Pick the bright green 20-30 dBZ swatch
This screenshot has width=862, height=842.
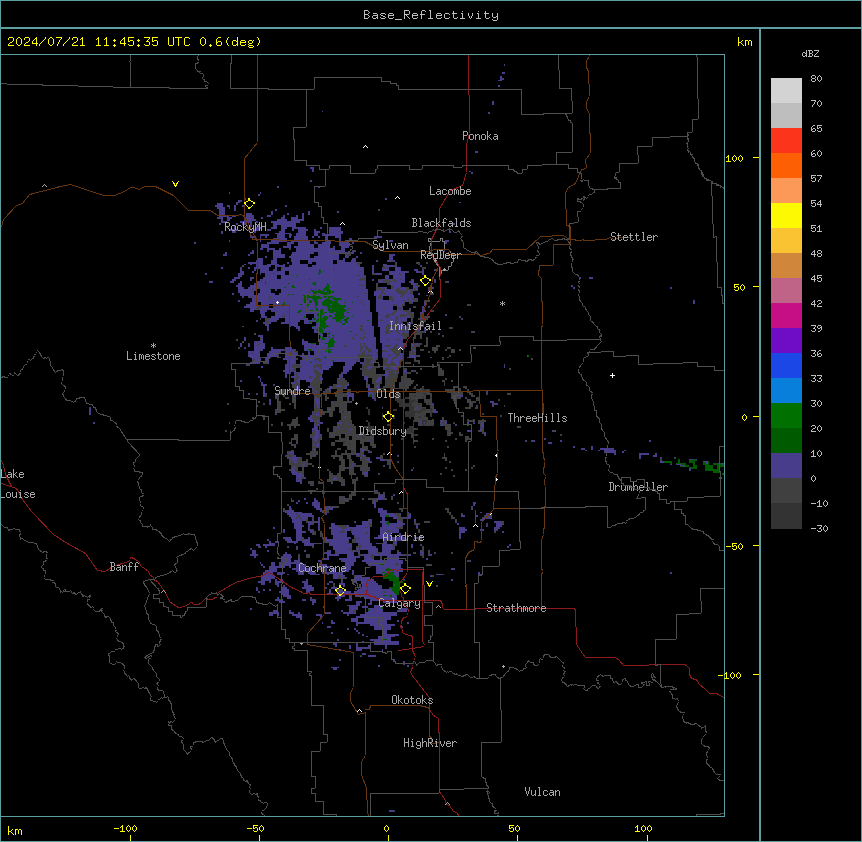[786, 416]
